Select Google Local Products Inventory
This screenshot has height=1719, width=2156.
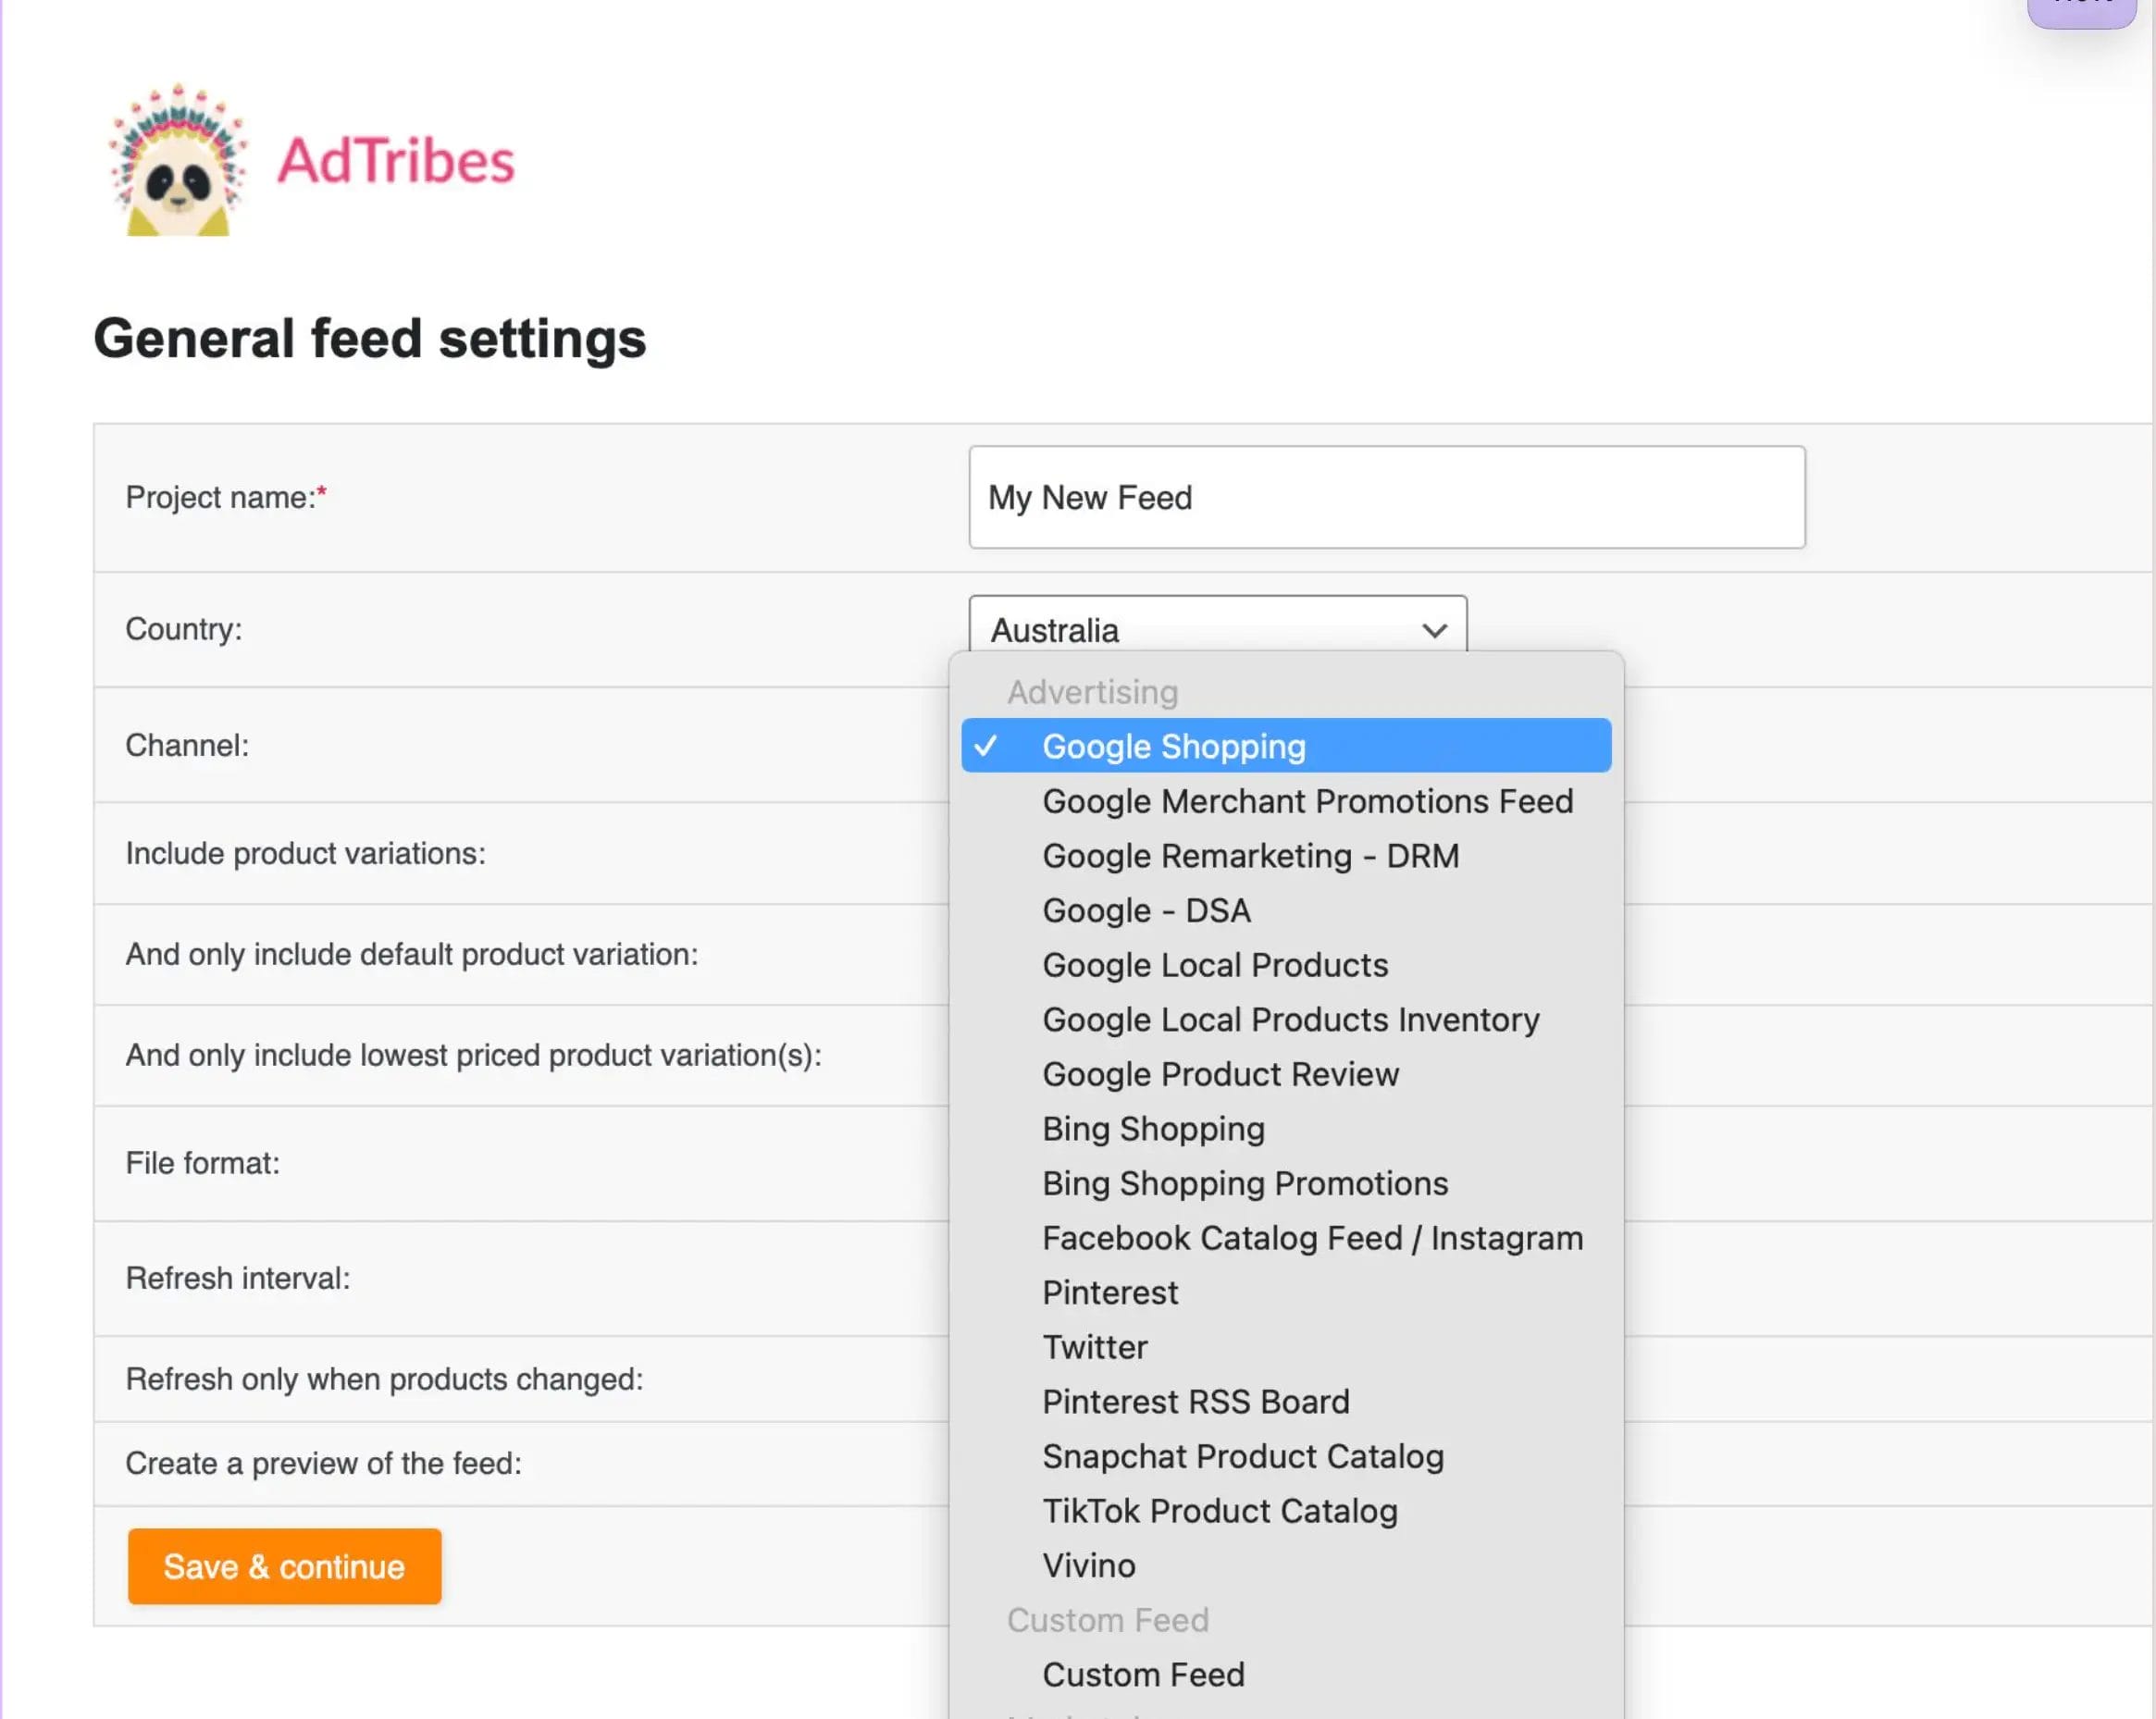coord(1290,1019)
